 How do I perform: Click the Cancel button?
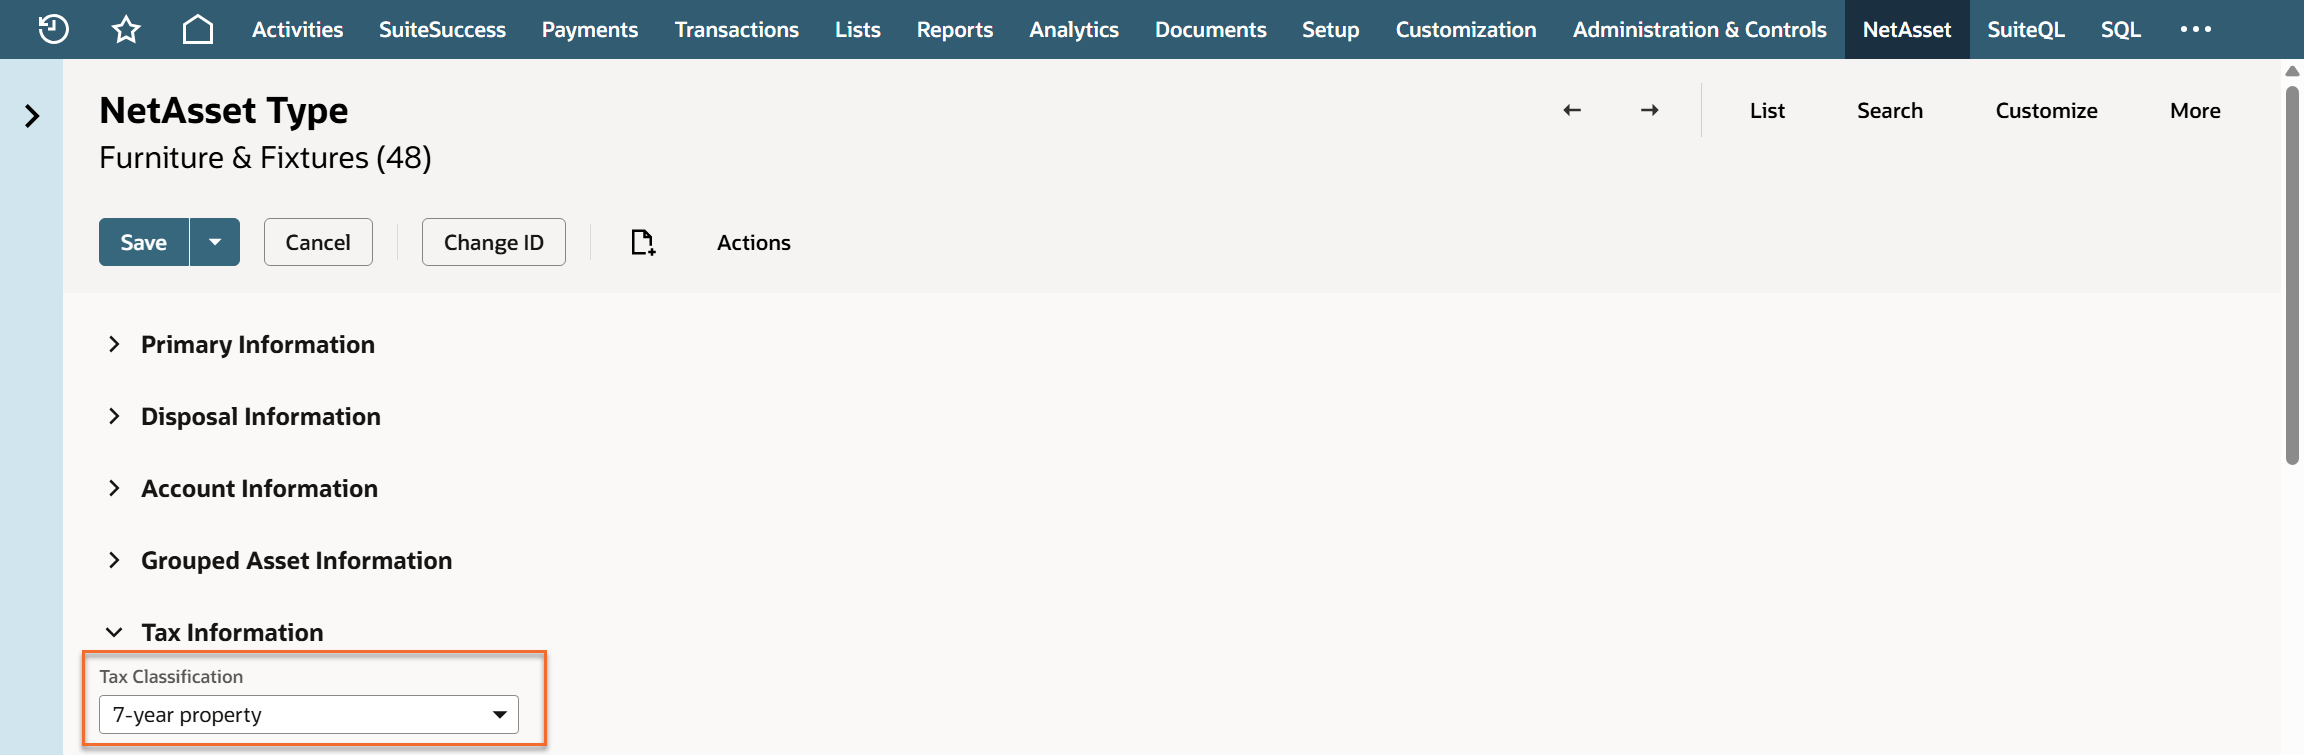coord(318,242)
